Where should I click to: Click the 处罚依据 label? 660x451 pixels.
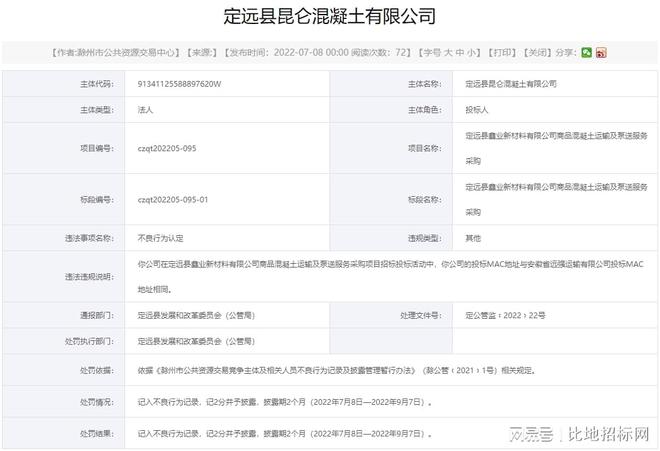[97, 371]
